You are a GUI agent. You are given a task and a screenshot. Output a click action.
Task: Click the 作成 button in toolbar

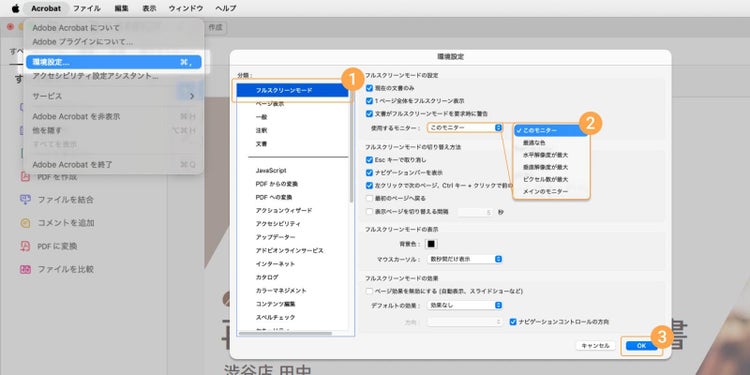216,27
